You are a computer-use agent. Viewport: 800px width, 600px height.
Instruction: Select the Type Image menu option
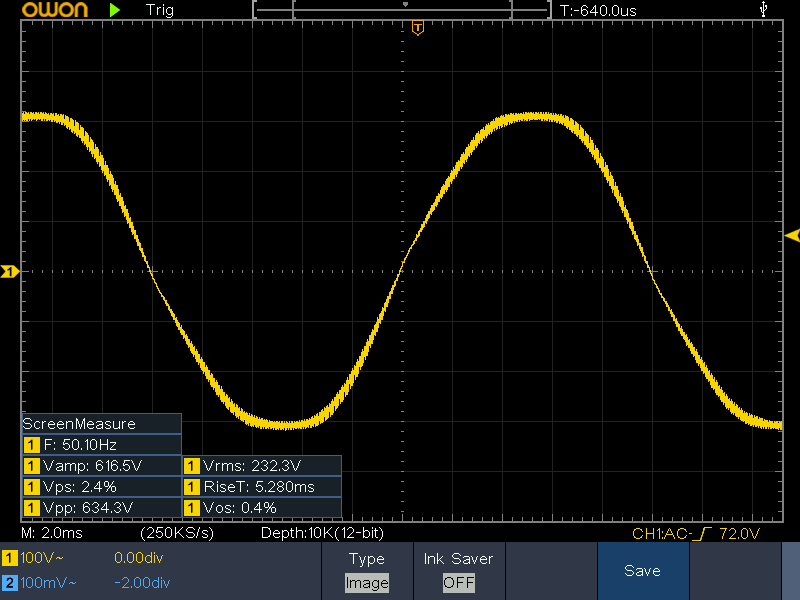(x=367, y=571)
